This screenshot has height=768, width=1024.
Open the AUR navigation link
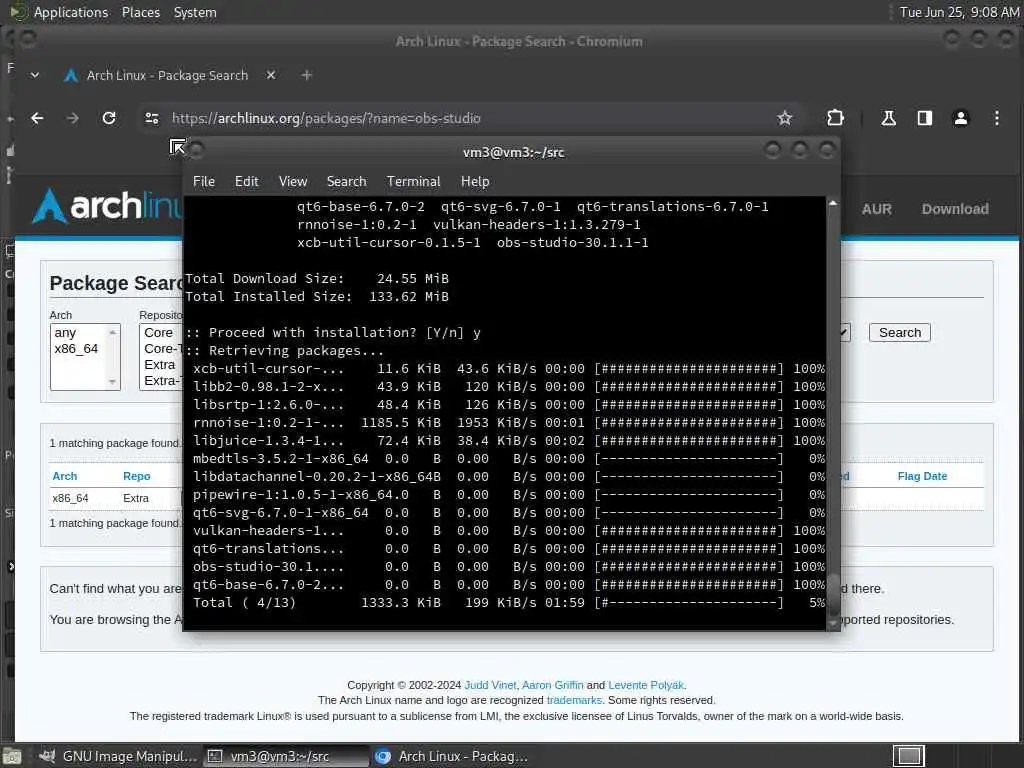coord(876,209)
